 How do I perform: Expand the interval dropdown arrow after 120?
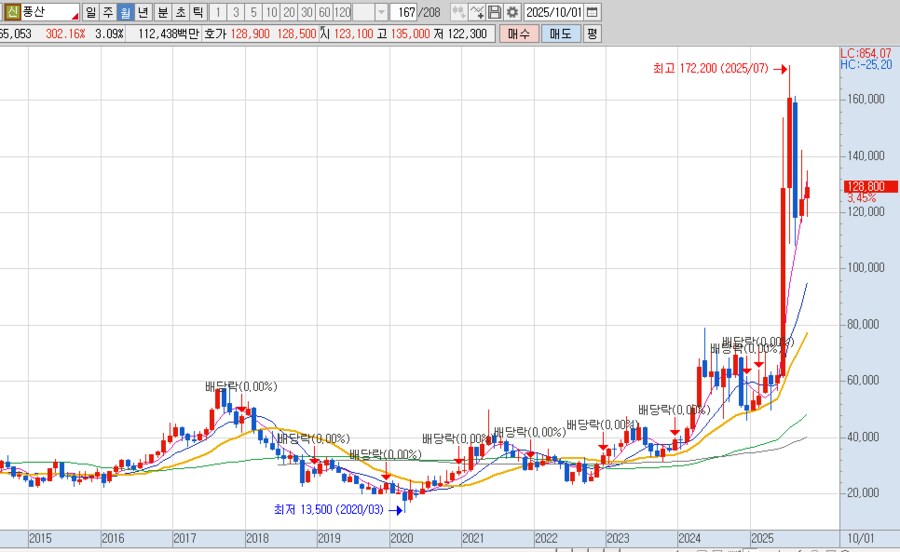pyautogui.click(x=381, y=13)
